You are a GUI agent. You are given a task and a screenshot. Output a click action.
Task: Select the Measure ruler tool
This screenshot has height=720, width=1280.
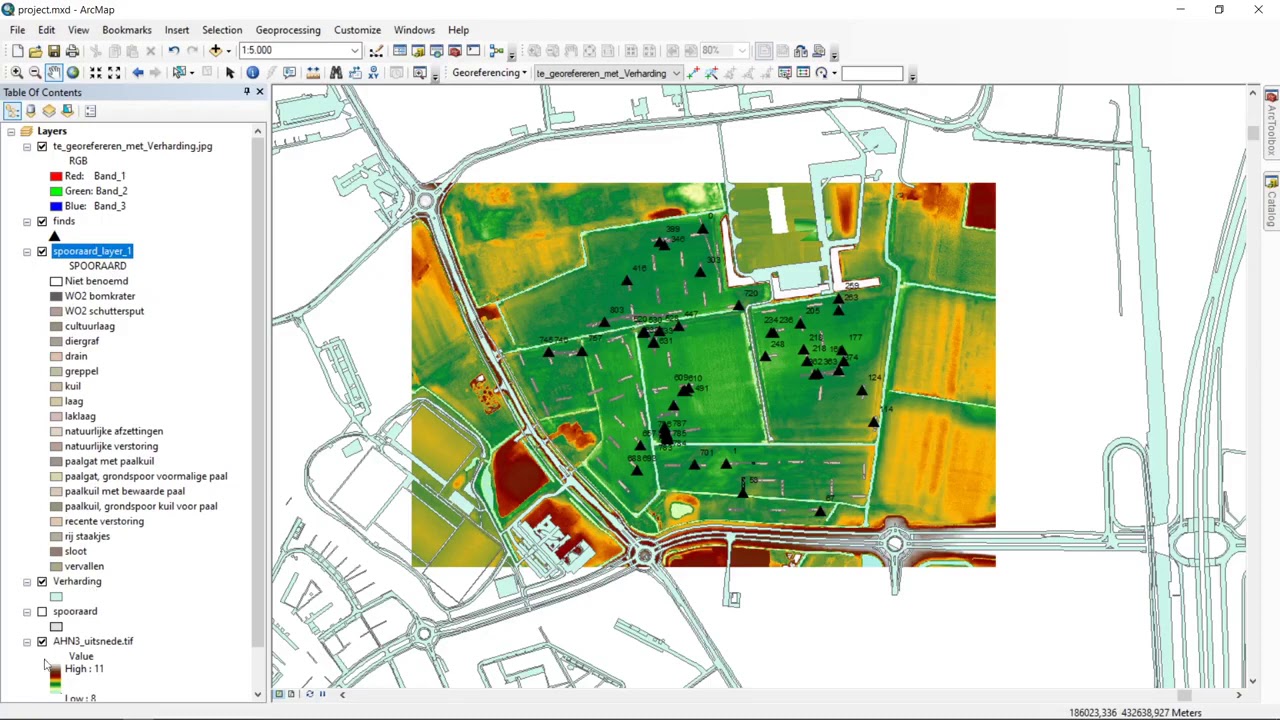click(313, 73)
